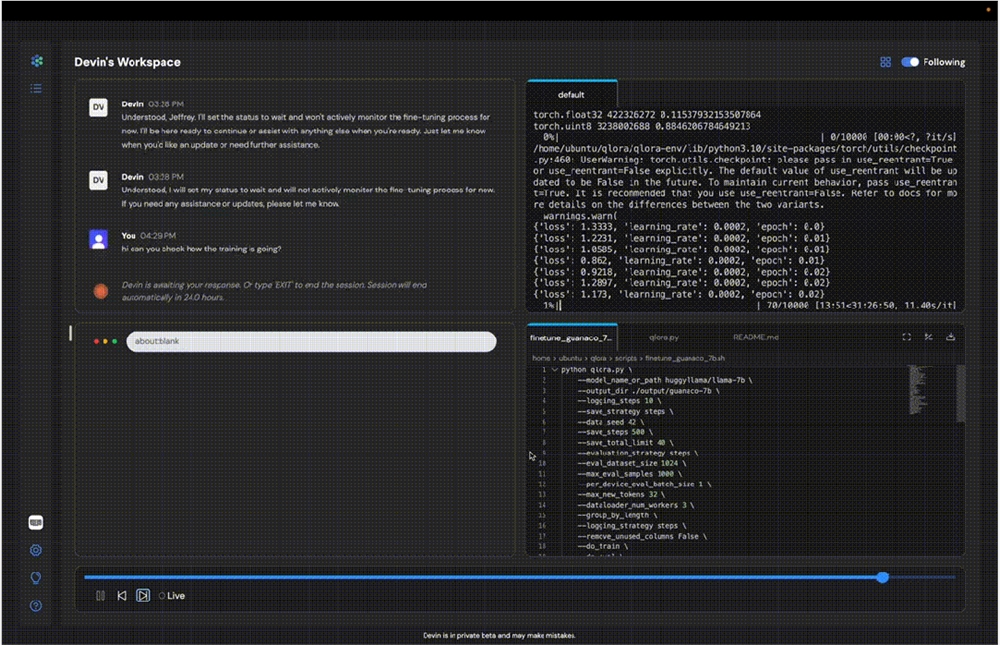Image resolution: width=1000 pixels, height=645 pixels.
Task: Click Devin avatar on 03:26 PM message
Action: tap(98, 107)
